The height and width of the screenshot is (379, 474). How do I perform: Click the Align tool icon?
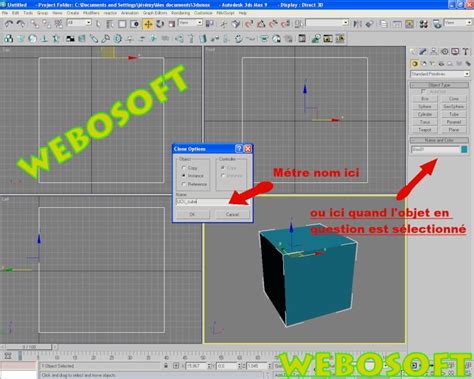pos(369,24)
